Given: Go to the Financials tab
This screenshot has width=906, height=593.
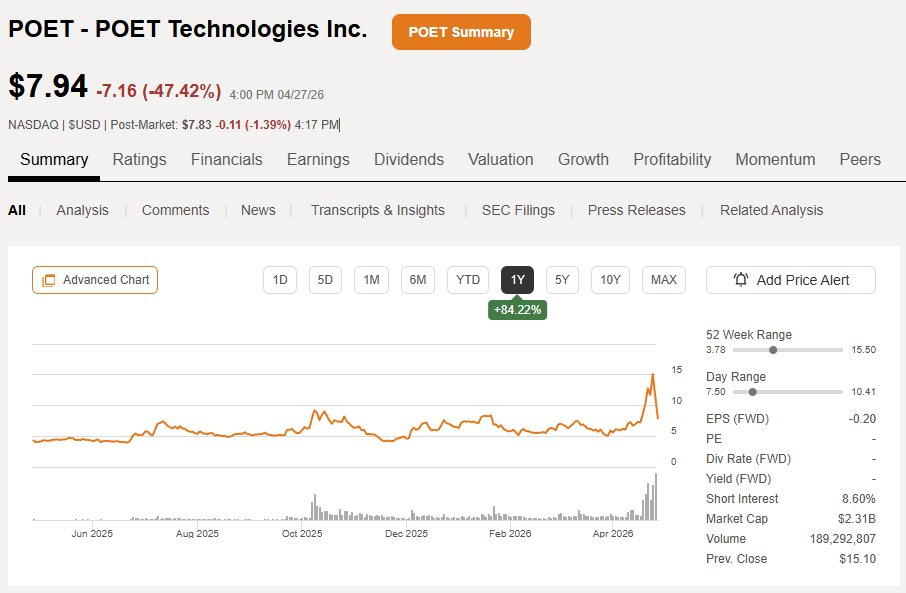Looking at the screenshot, I should 226,160.
